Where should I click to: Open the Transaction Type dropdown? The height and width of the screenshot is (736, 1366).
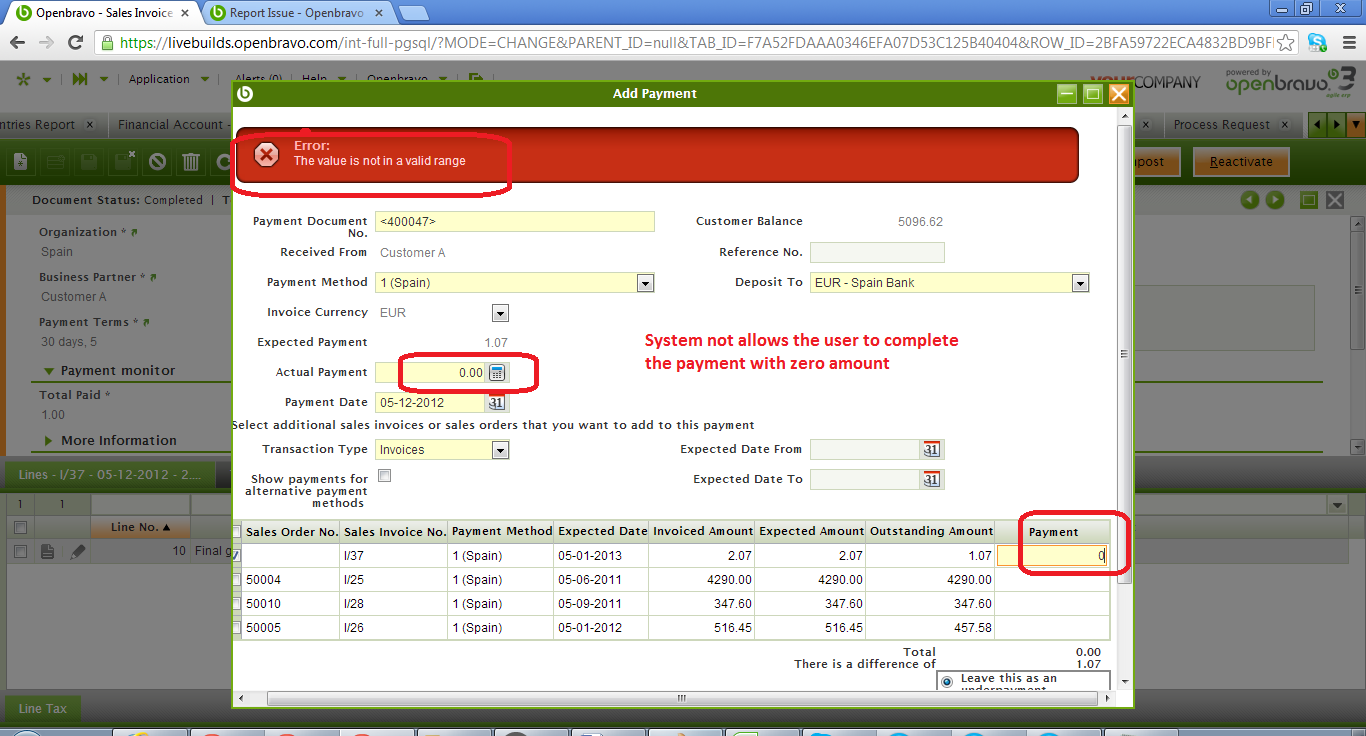click(x=500, y=450)
